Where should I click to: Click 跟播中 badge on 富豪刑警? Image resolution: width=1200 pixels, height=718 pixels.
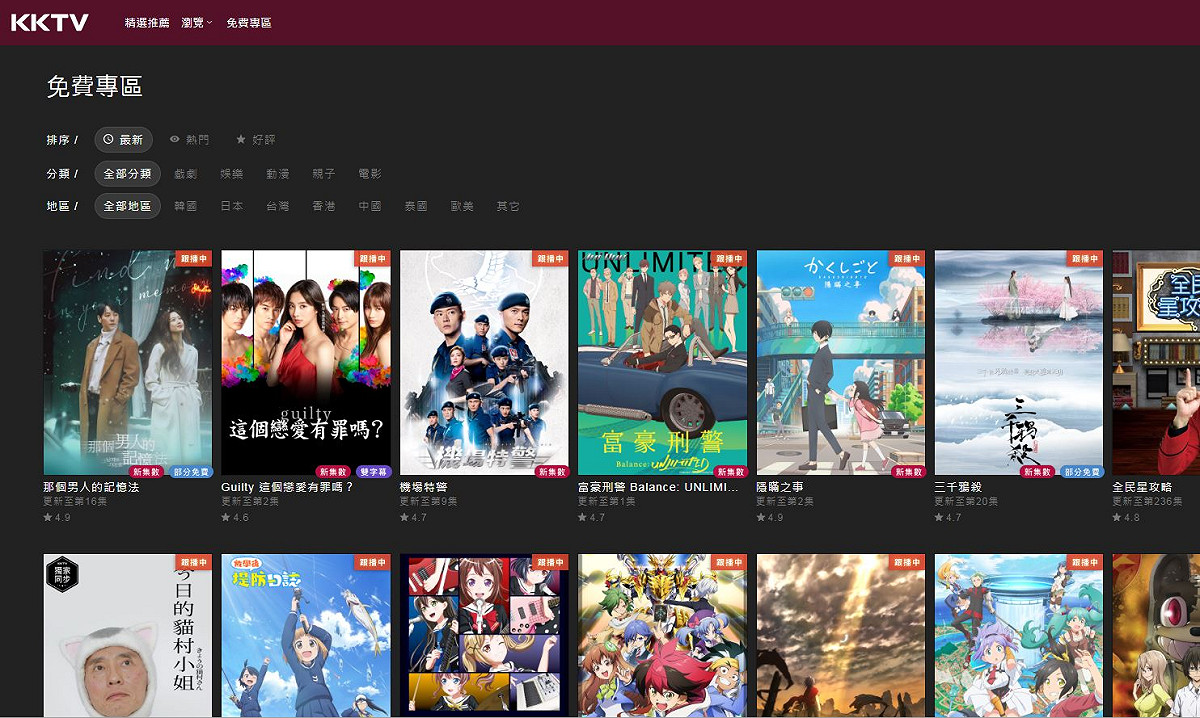(727, 258)
